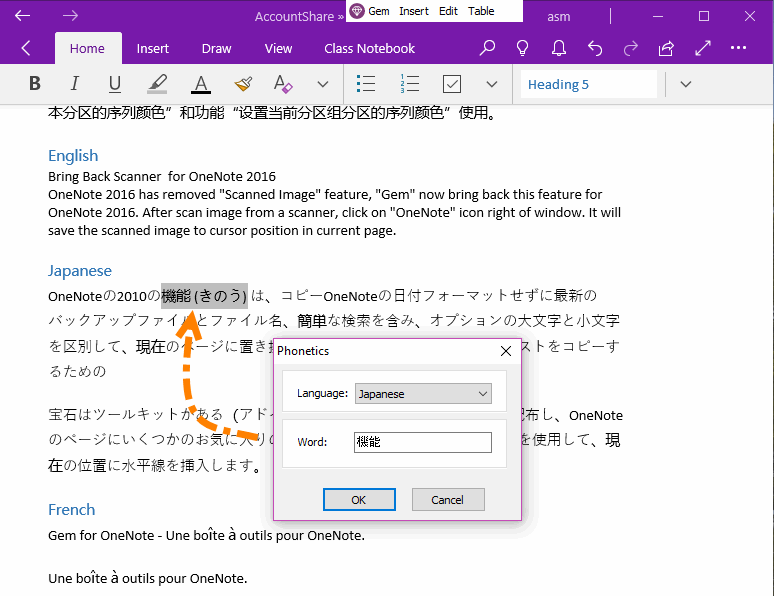Open the notifications bell
The height and width of the screenshot is (596, 774).
[x=559, y=48]
